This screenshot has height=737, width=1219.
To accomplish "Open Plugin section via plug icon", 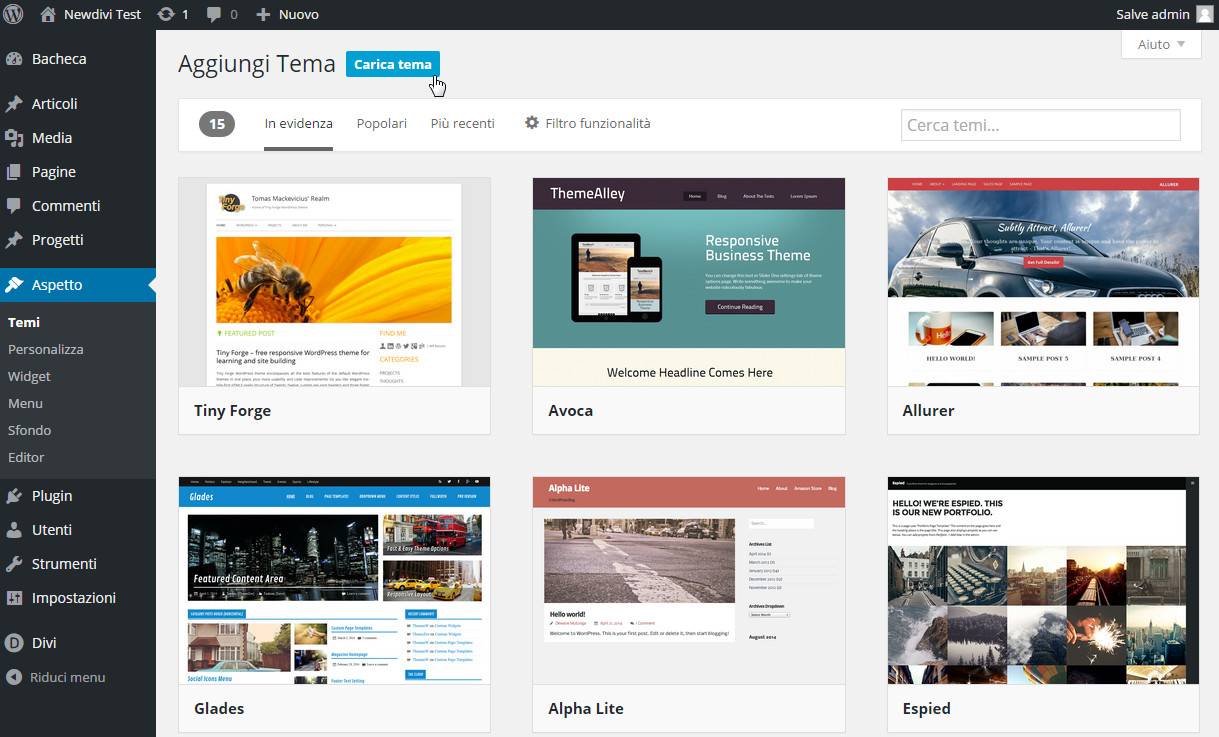I will point(14,496).
